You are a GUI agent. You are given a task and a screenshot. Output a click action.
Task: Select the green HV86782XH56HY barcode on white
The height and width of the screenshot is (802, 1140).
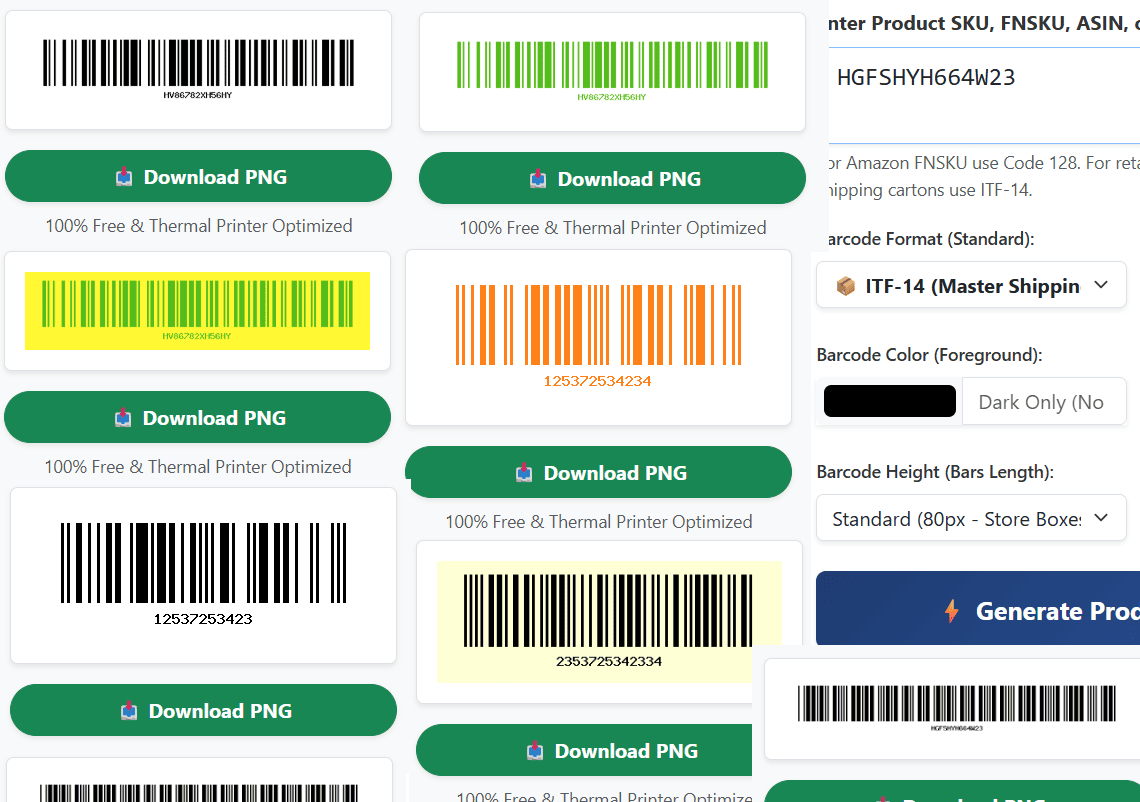coord(612,71)
